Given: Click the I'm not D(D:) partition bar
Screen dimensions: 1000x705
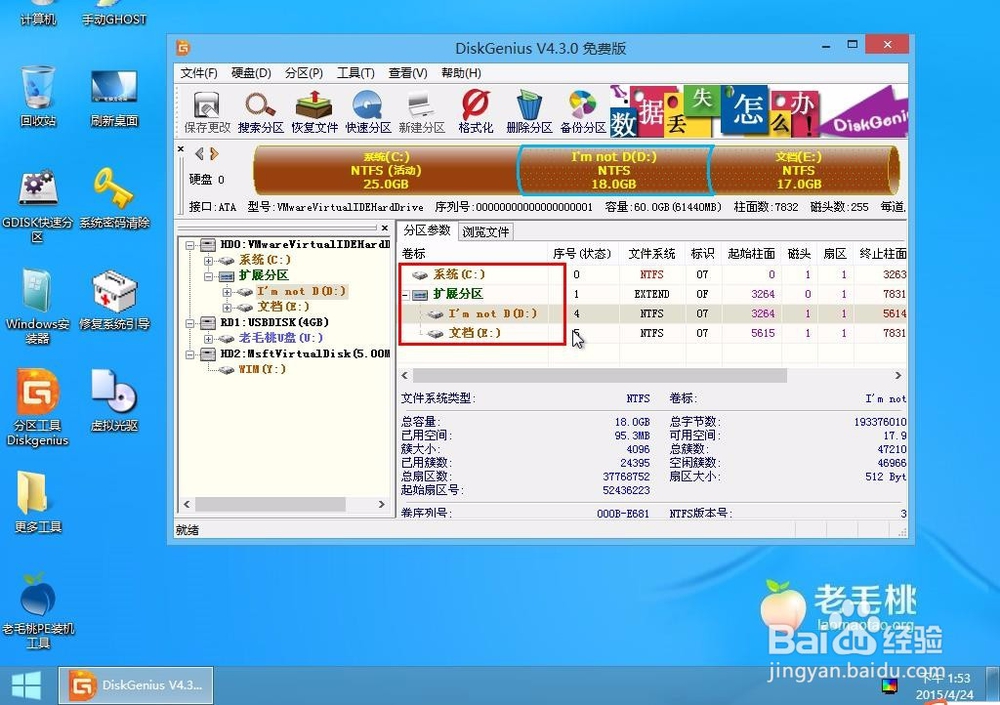Looking at the screenshot, I should [x=614, y=171].
